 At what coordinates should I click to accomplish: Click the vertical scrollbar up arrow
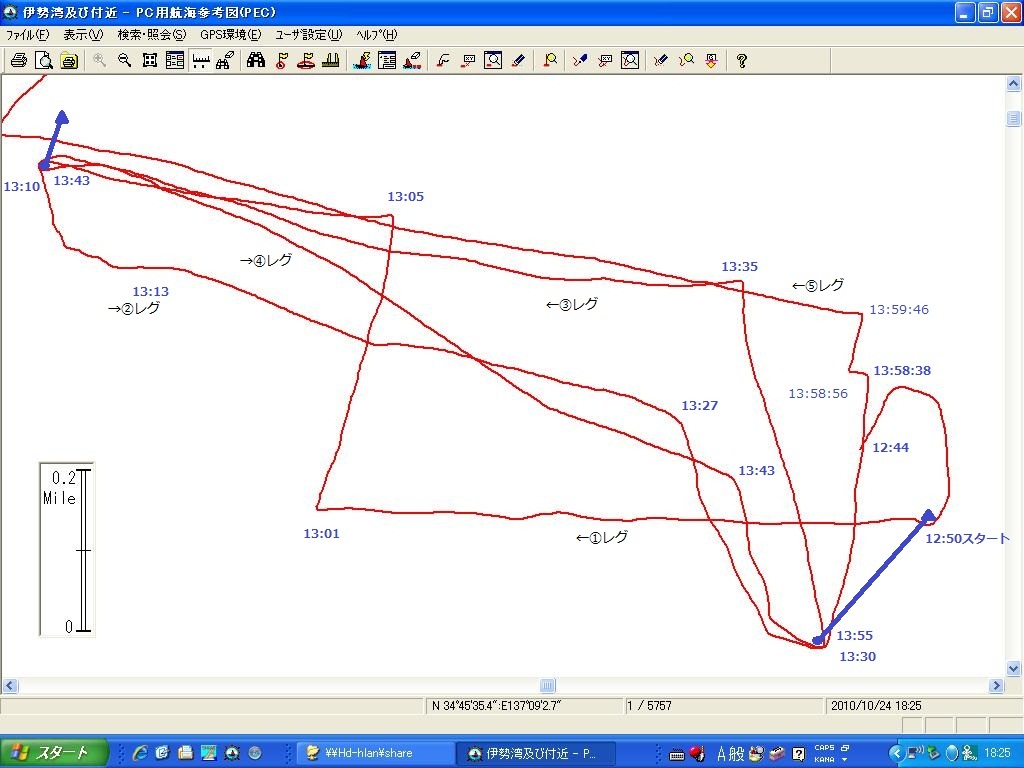[1014, 84]
